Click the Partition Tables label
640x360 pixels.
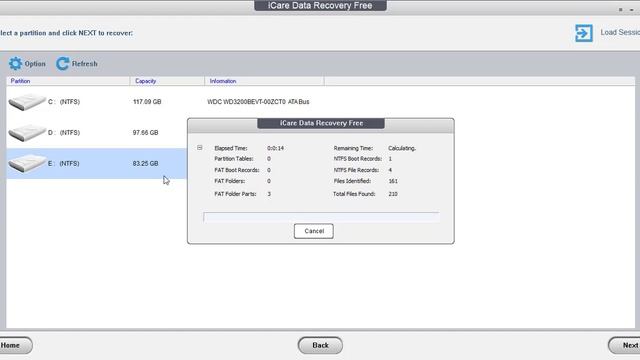point(234,159)
